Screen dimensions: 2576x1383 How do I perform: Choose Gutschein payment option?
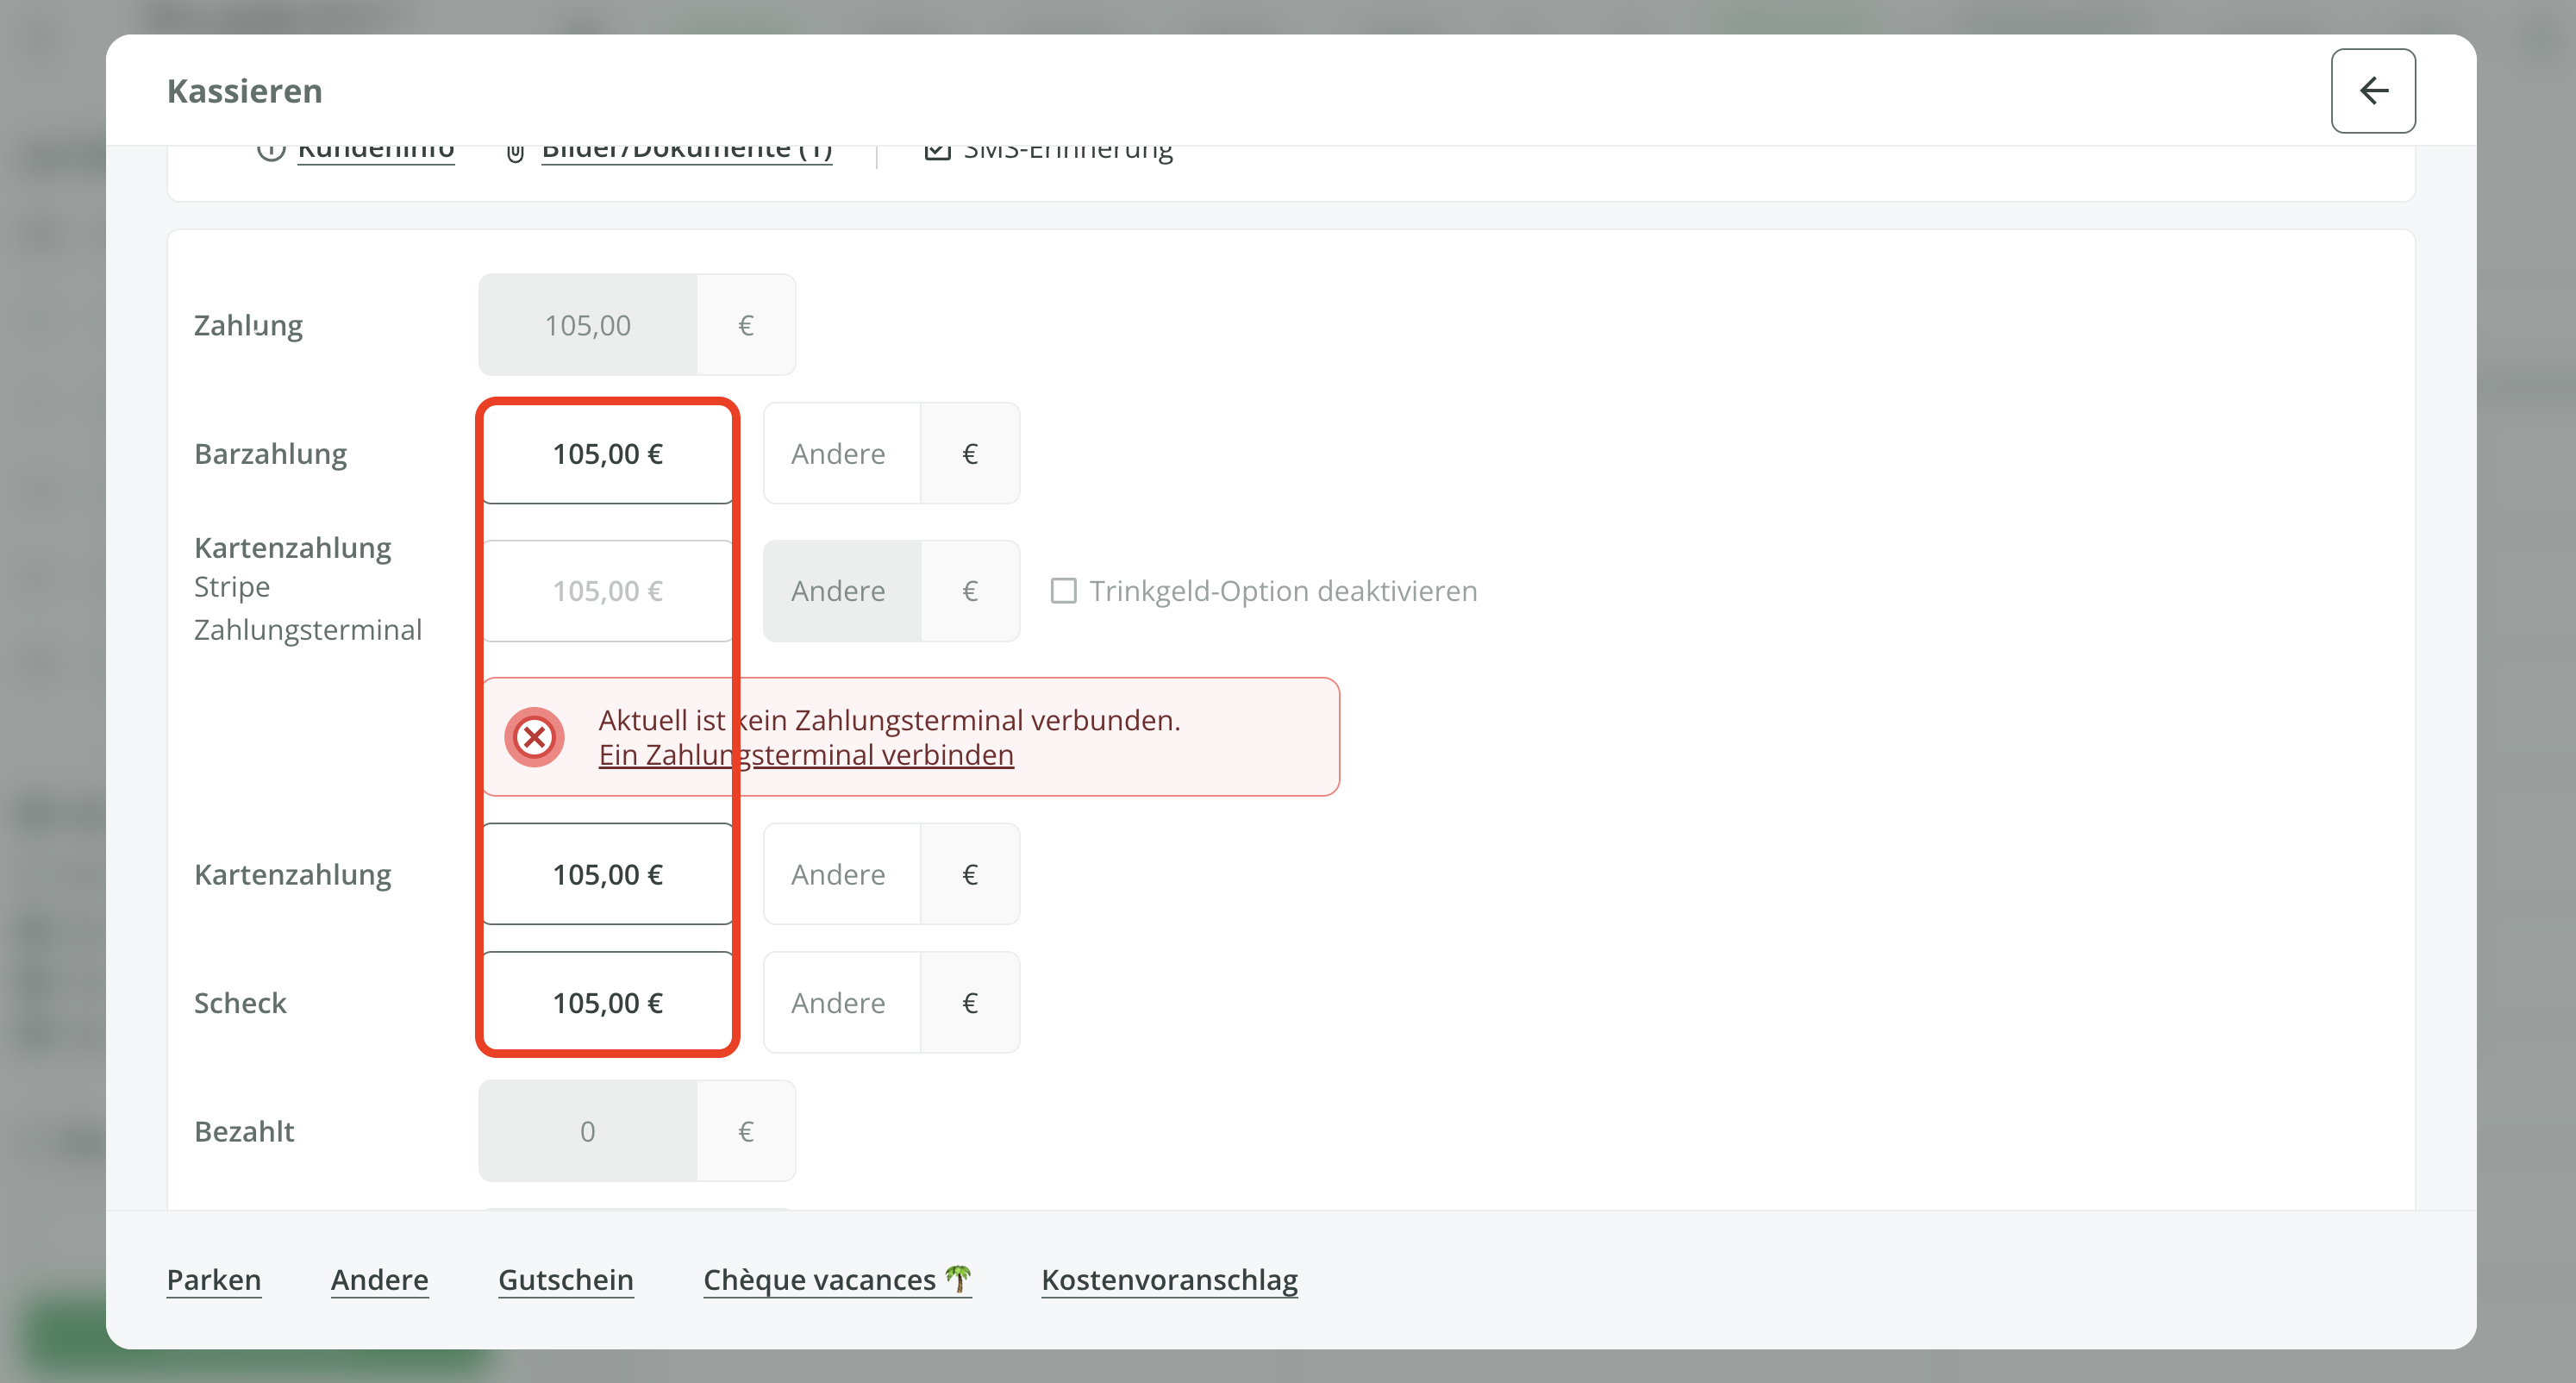point(565,1280)
